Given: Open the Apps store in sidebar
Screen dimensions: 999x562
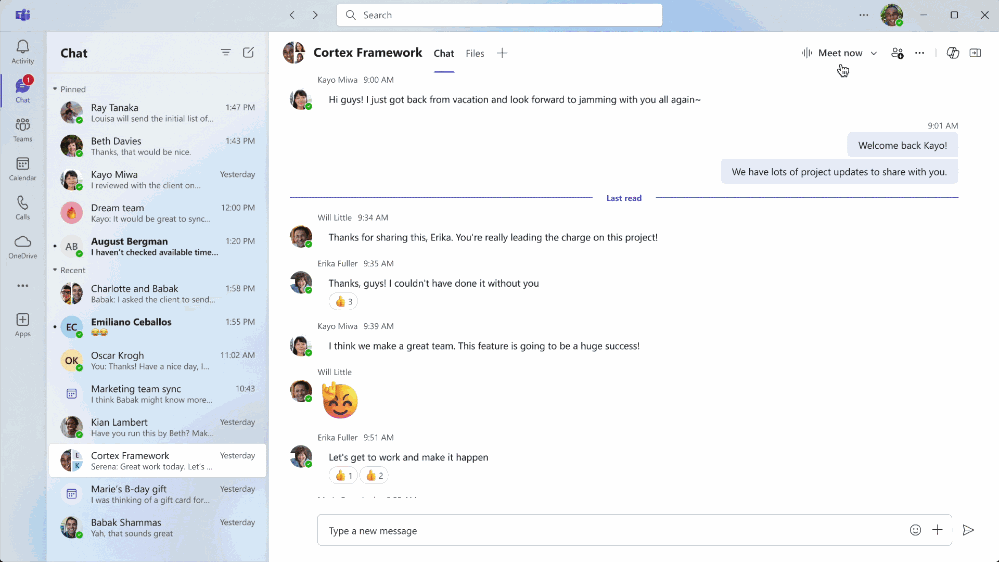Looking at the screenshot, I should [x=22, y=324].
